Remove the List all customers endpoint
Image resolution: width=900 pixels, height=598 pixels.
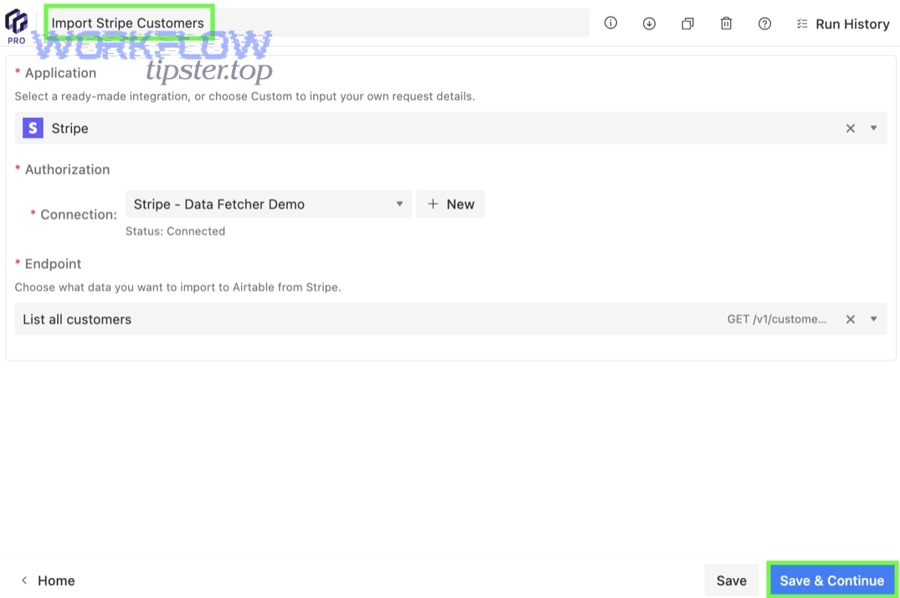tap(850, 319)
